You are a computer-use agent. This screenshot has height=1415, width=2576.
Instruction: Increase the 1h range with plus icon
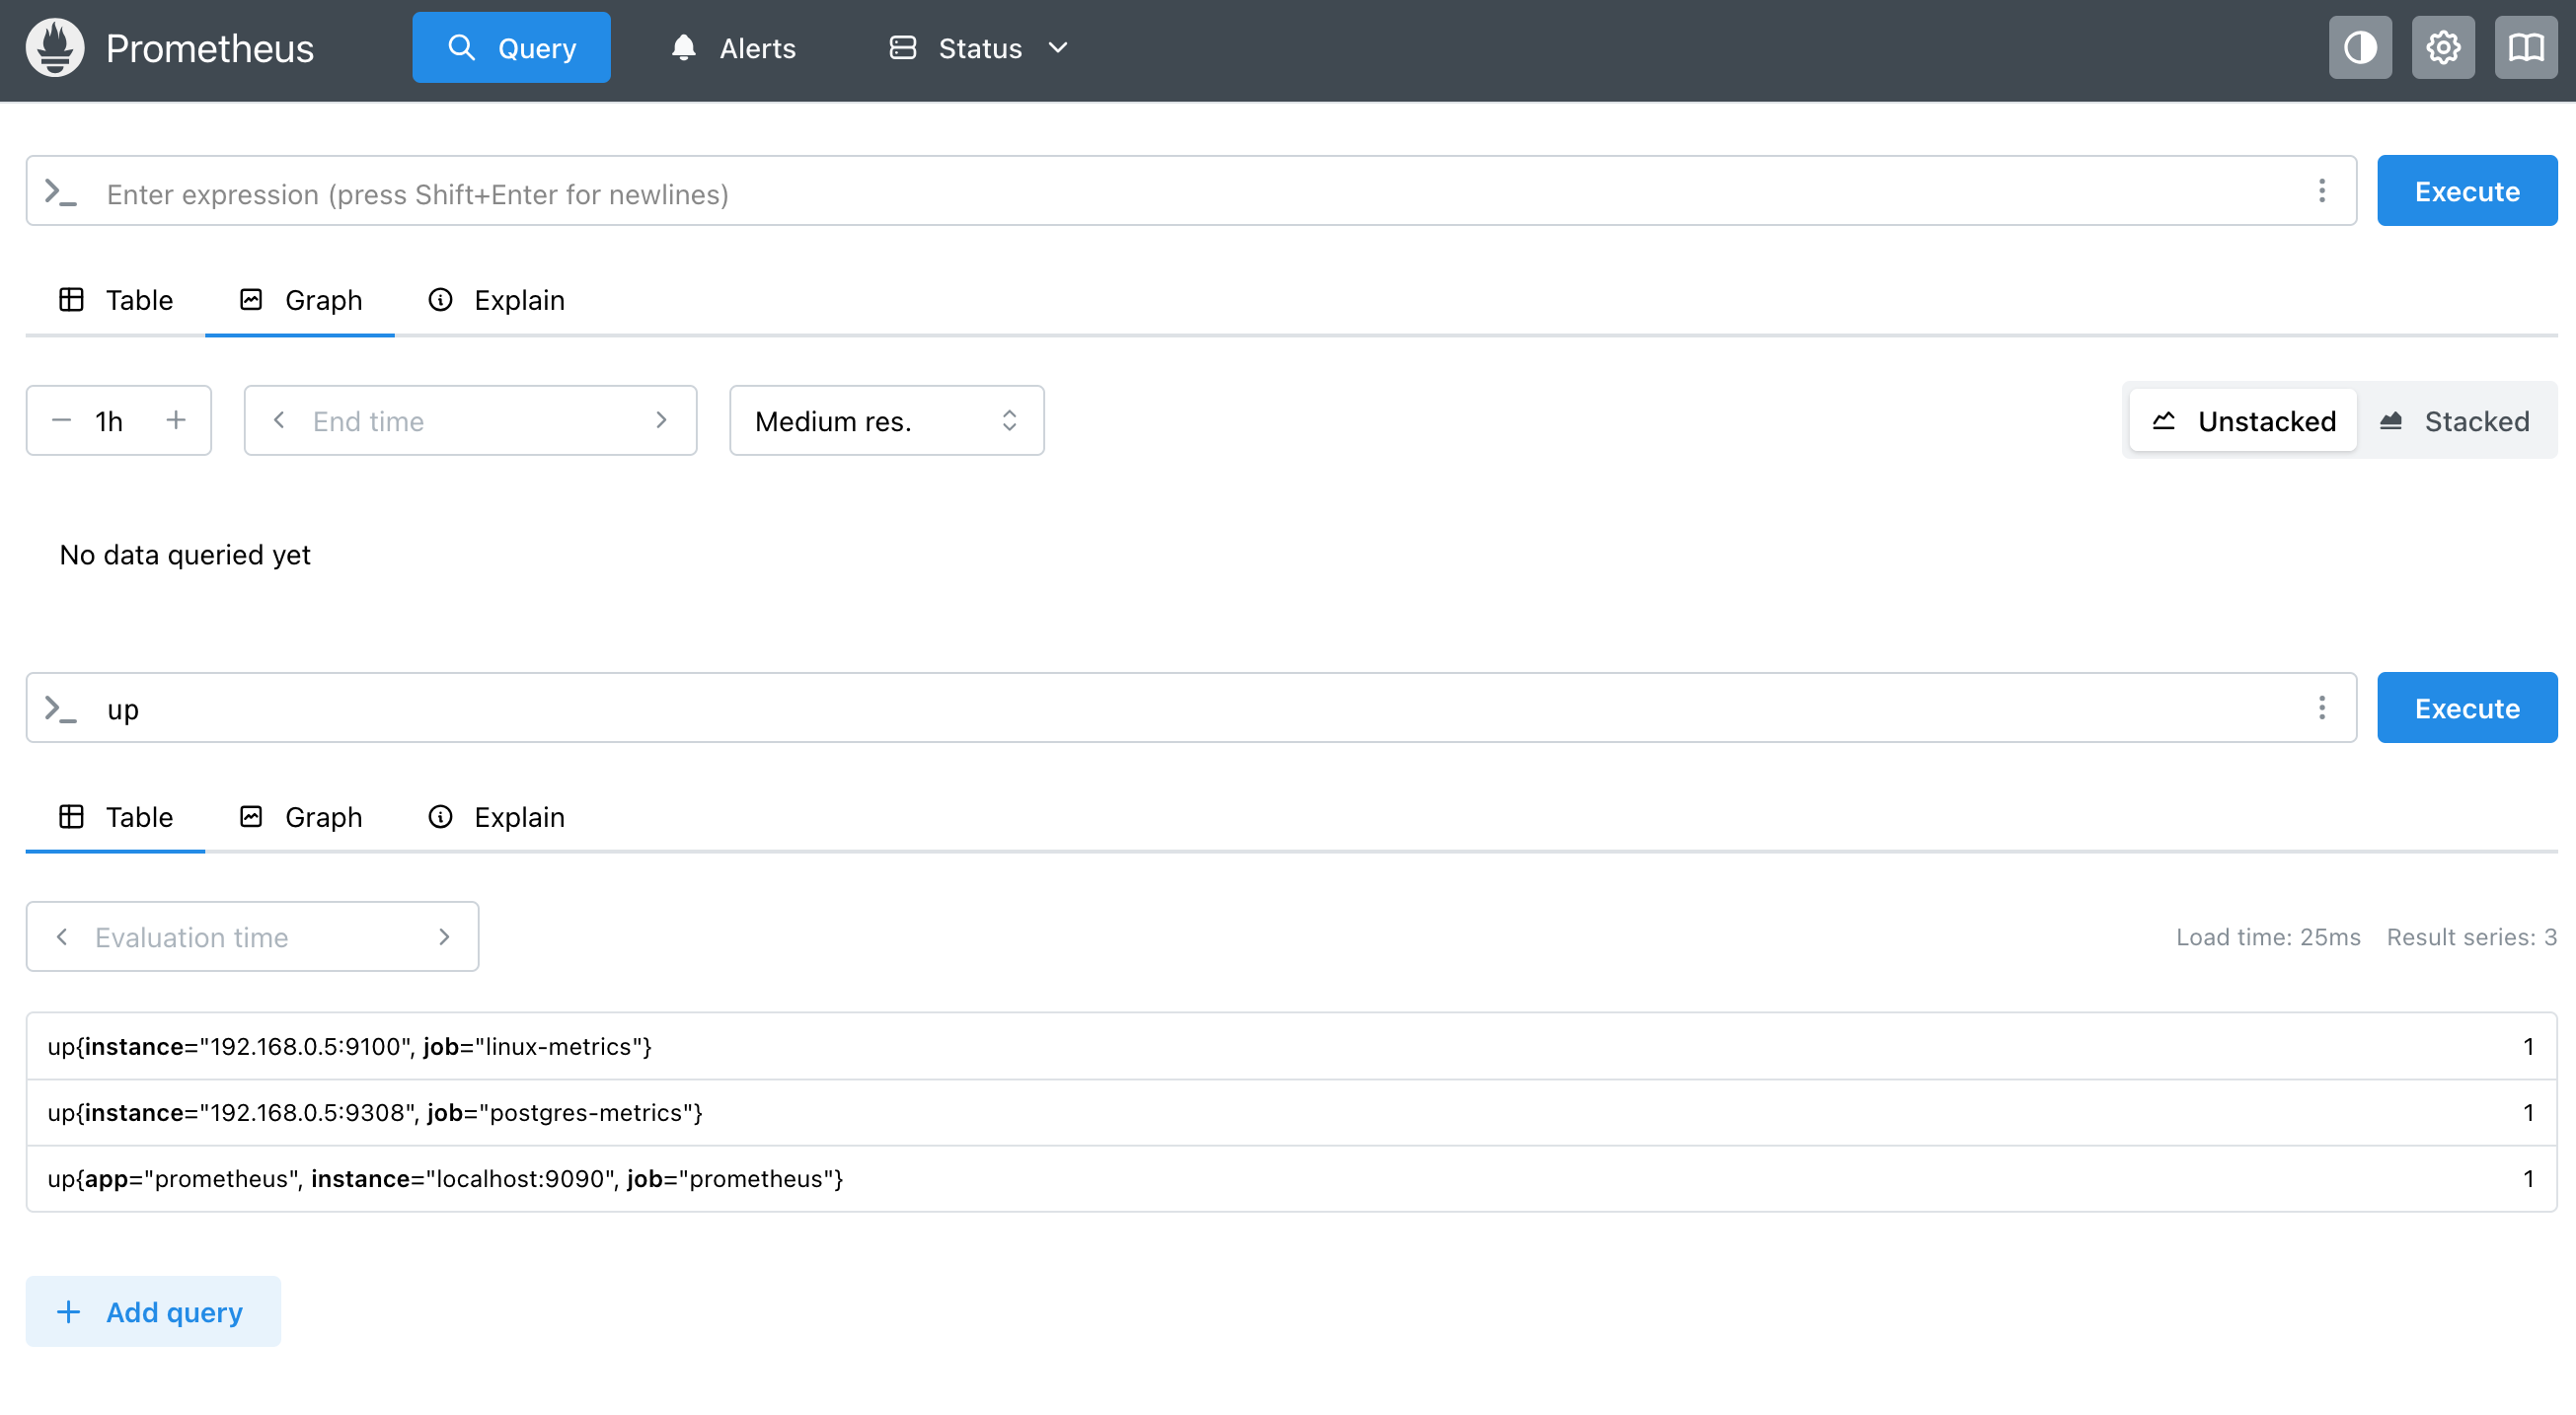click(176, 420)
